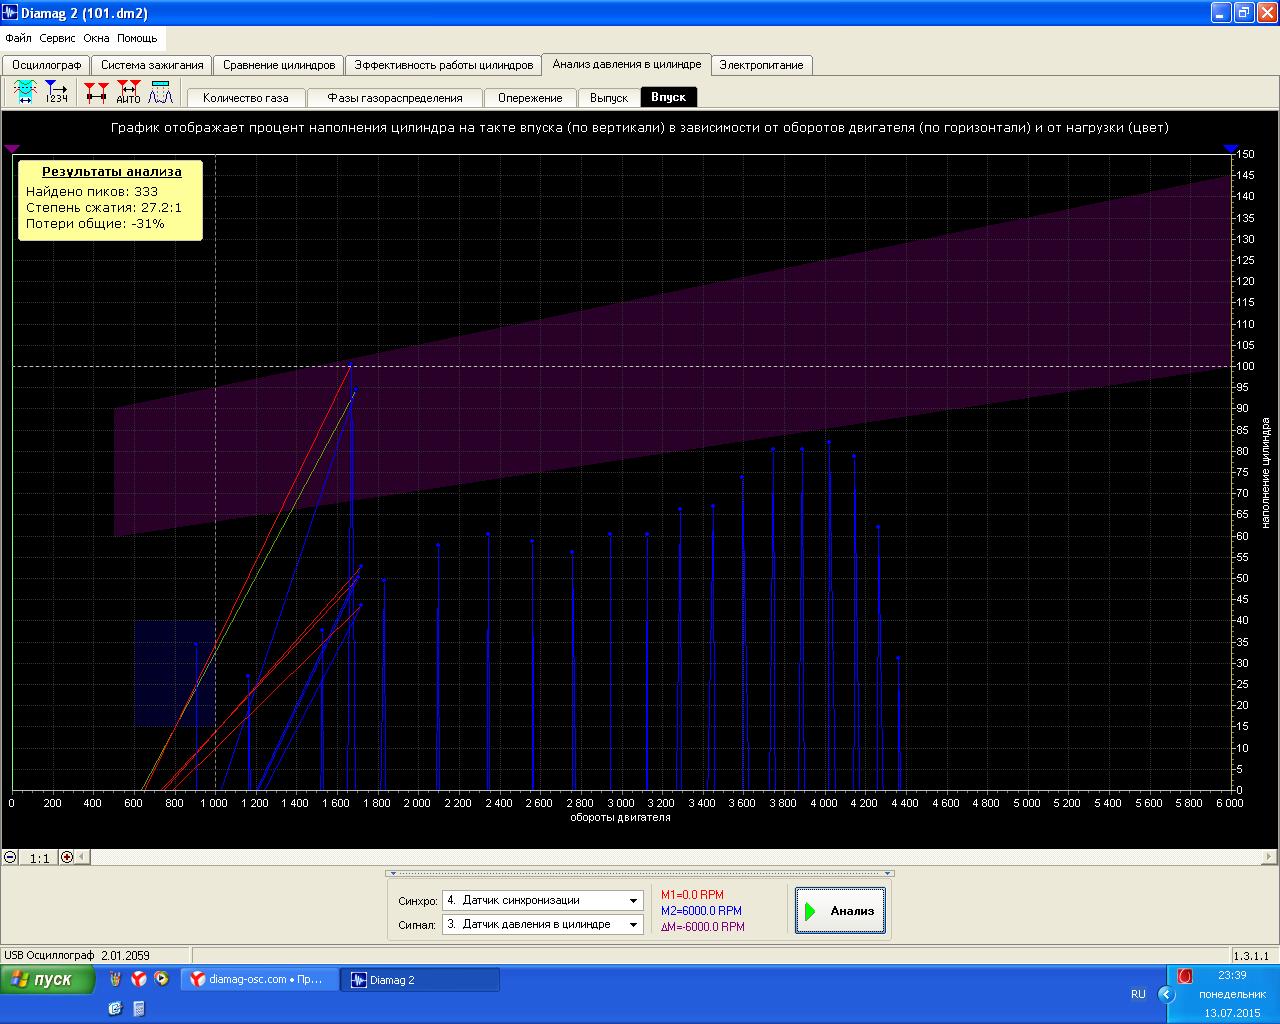Switch to the Электропитание tab
1280x1024 pixels.
761,65
